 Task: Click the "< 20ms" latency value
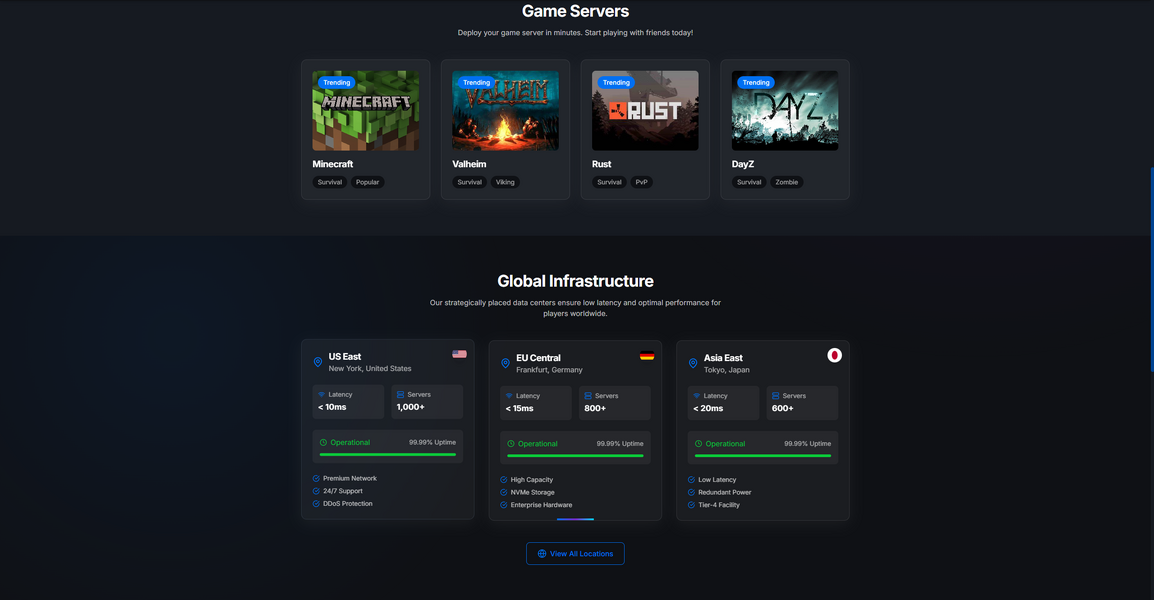(x=708, y=409)
